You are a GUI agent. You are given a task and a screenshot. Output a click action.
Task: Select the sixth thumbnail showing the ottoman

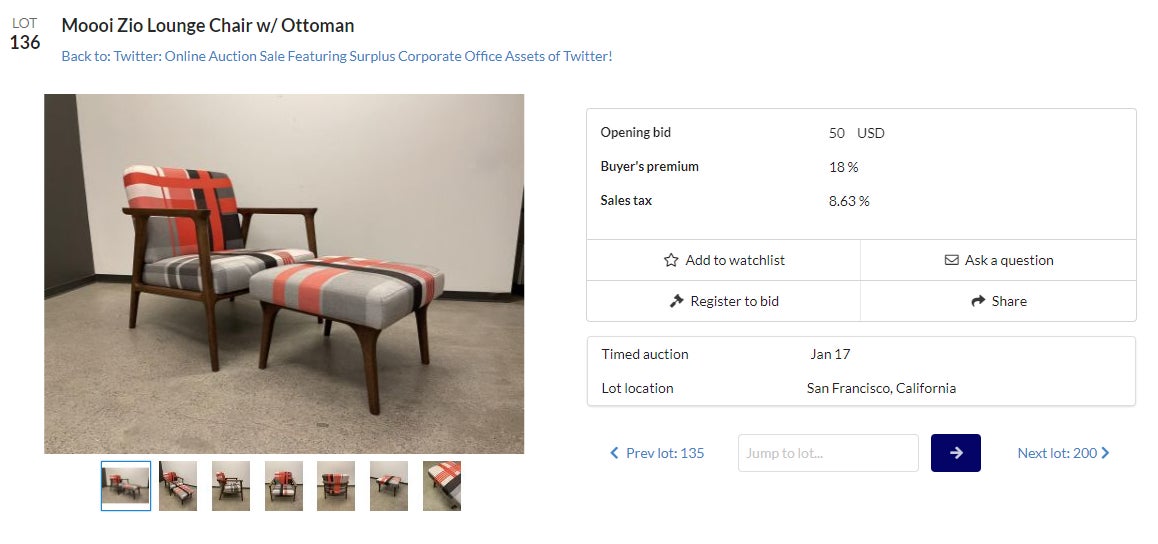389,486
